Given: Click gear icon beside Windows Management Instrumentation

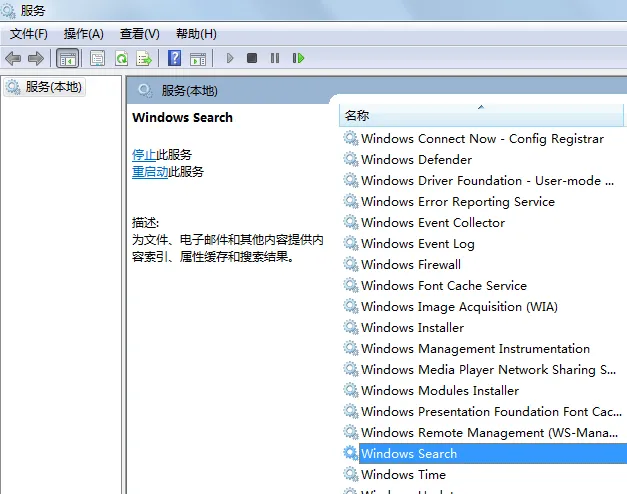Looking at the screenshot, I should tap(351, 348).
